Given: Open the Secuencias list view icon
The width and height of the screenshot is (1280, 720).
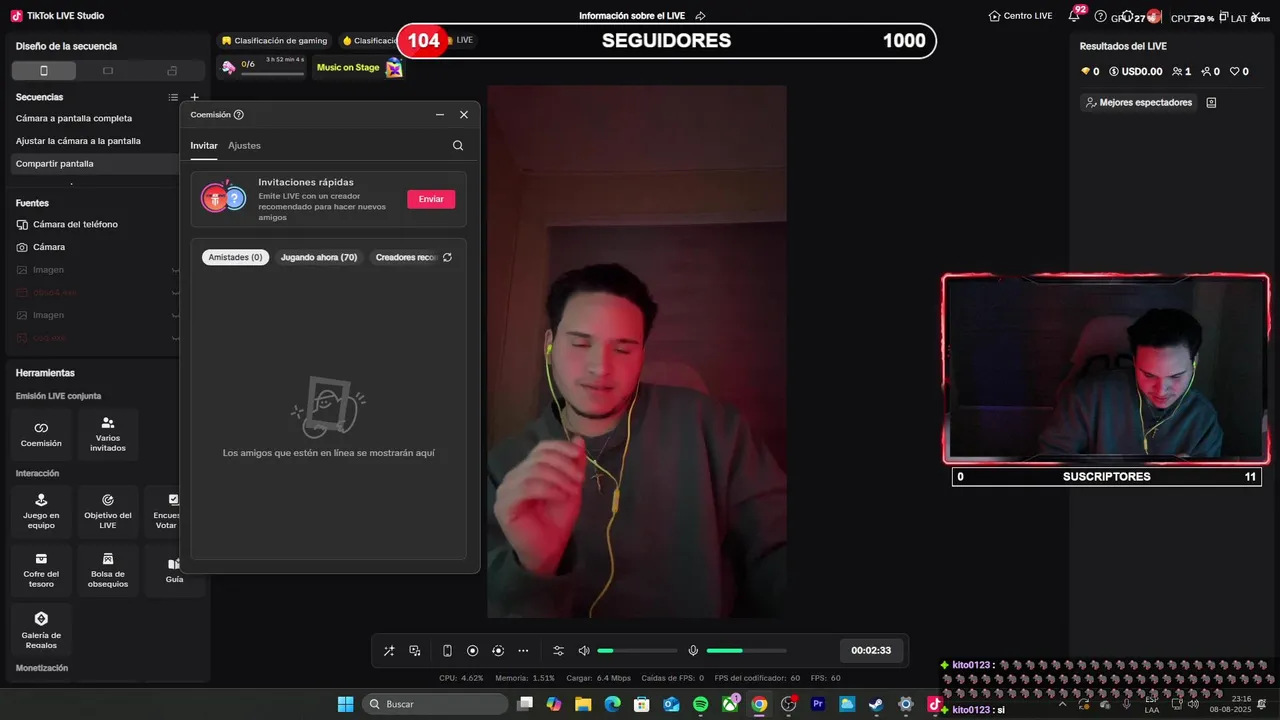Looking at the screenshot, I should click(173, 97).
